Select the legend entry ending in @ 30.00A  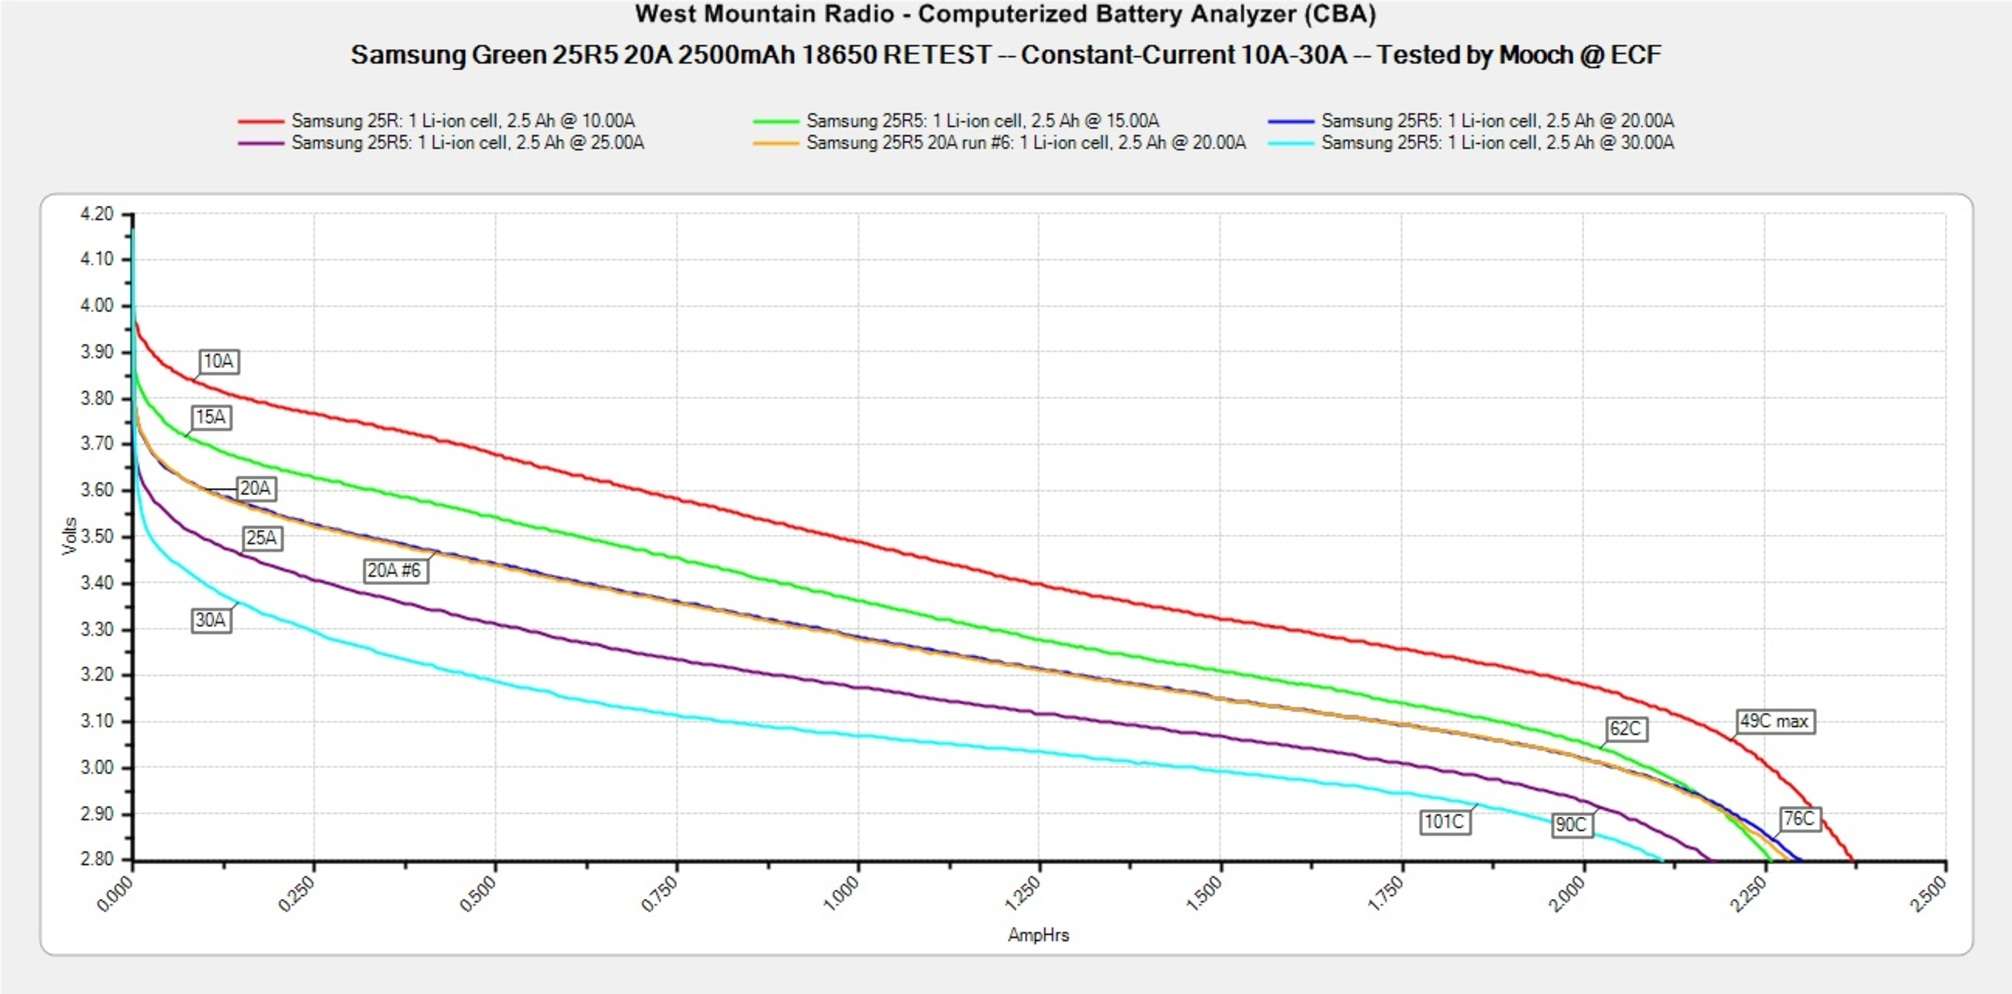click(1498, 143)
